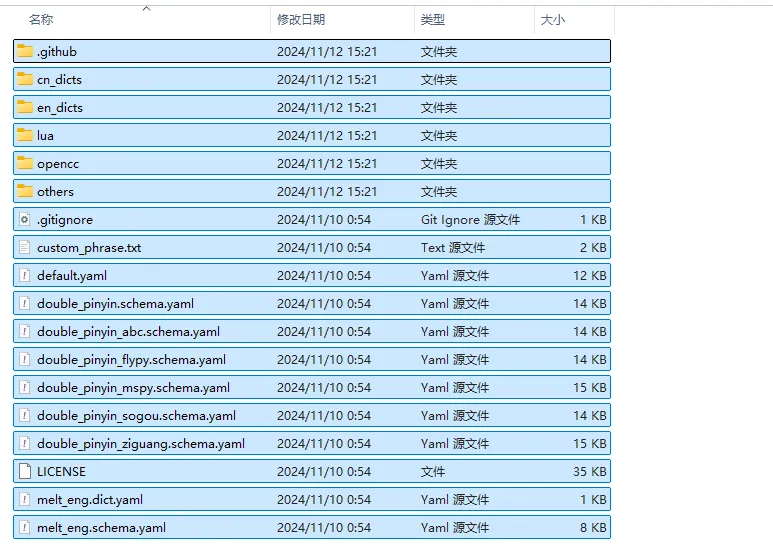Select the double_pinyin.schema.yaml file name
The height and width of the screenshot is (547, 773).
click(115, 304)
